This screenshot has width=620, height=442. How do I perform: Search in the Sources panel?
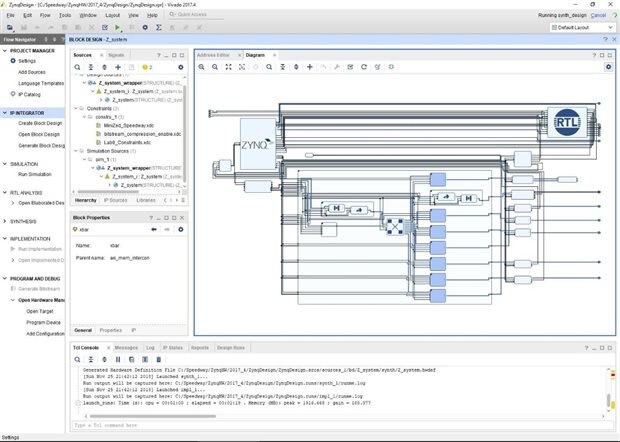[78, 66]
